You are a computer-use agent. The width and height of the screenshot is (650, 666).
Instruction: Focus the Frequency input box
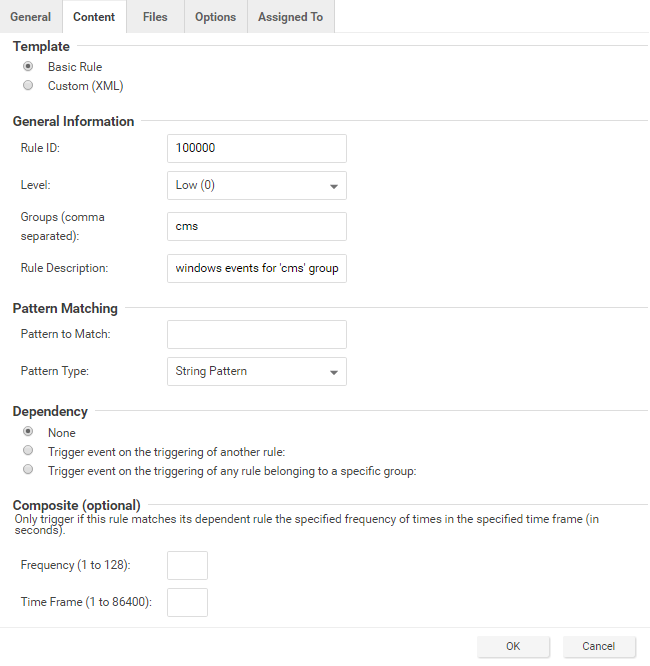click(x=187, y=565)
